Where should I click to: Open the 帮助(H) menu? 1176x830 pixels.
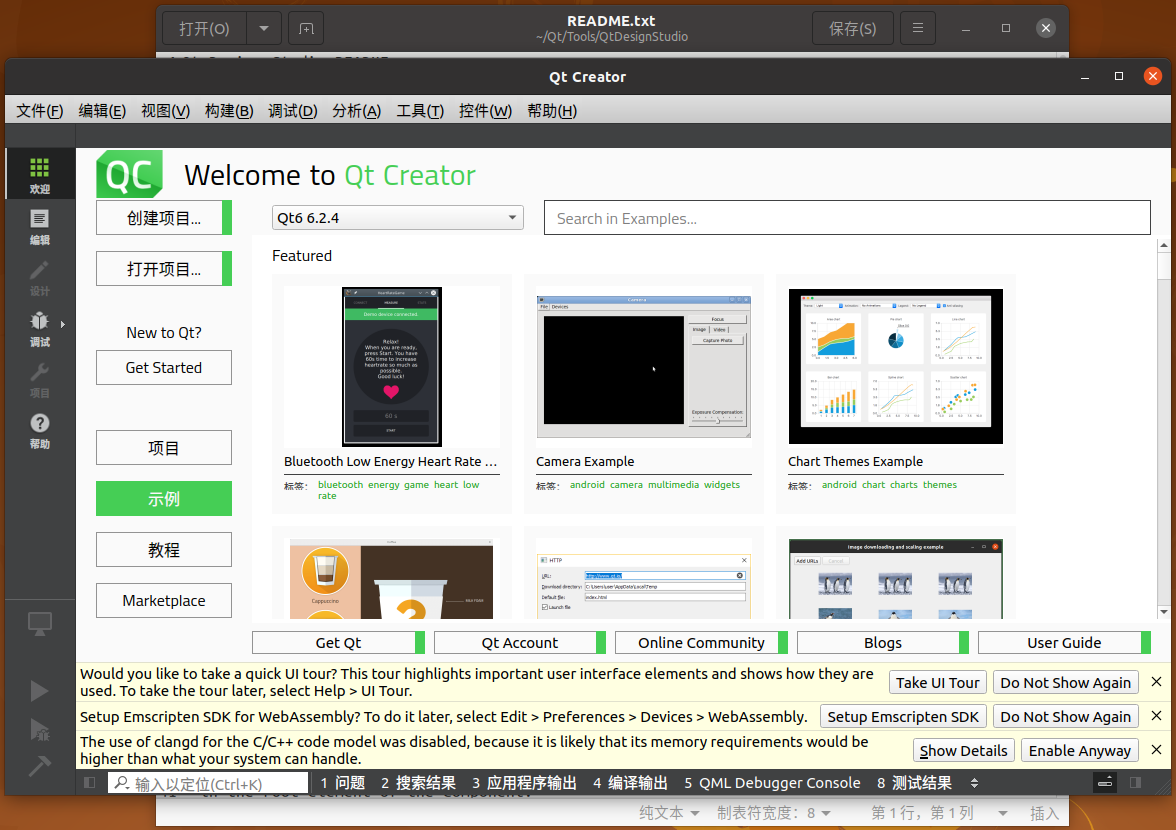tap(552, 111)
